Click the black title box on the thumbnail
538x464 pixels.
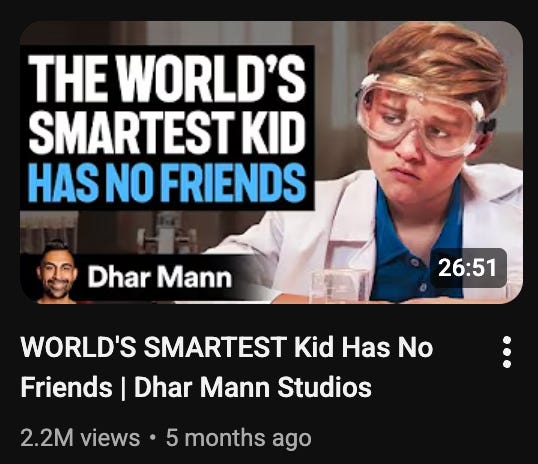167,128
